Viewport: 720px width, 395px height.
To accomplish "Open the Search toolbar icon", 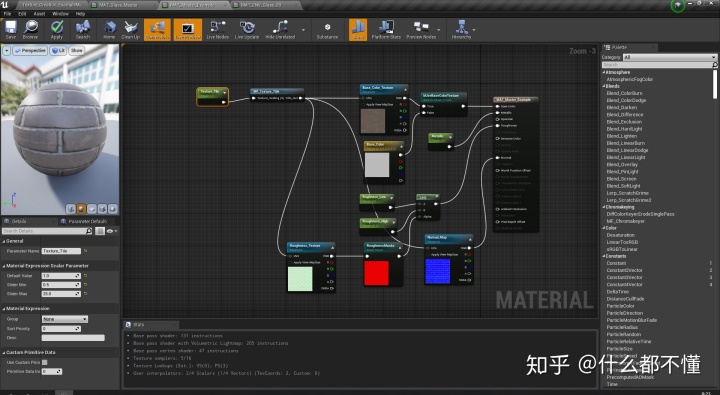I will point(83,29).
